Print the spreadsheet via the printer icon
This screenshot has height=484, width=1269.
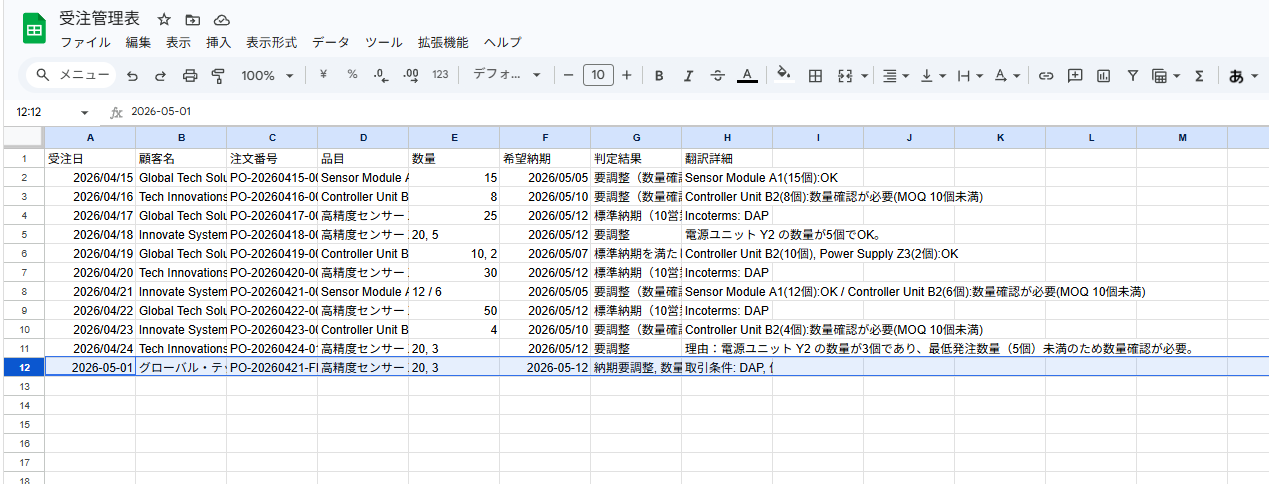click(x=190, y=75)
